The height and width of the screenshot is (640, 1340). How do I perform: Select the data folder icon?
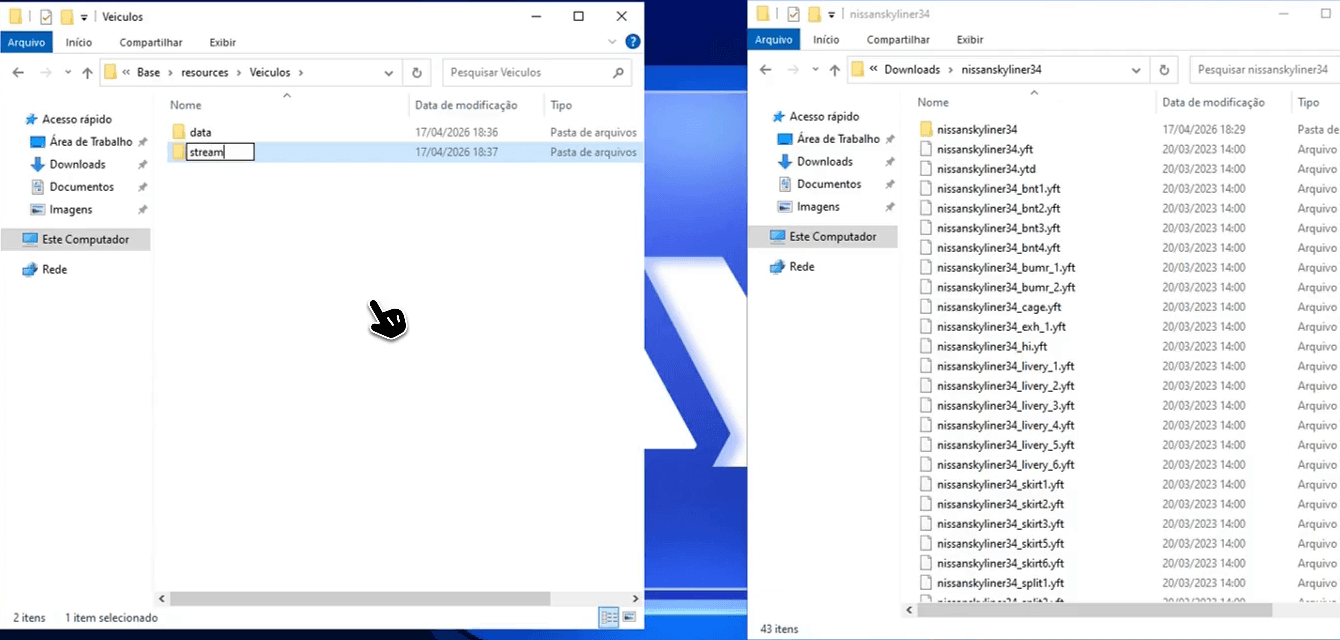point(179,132)
